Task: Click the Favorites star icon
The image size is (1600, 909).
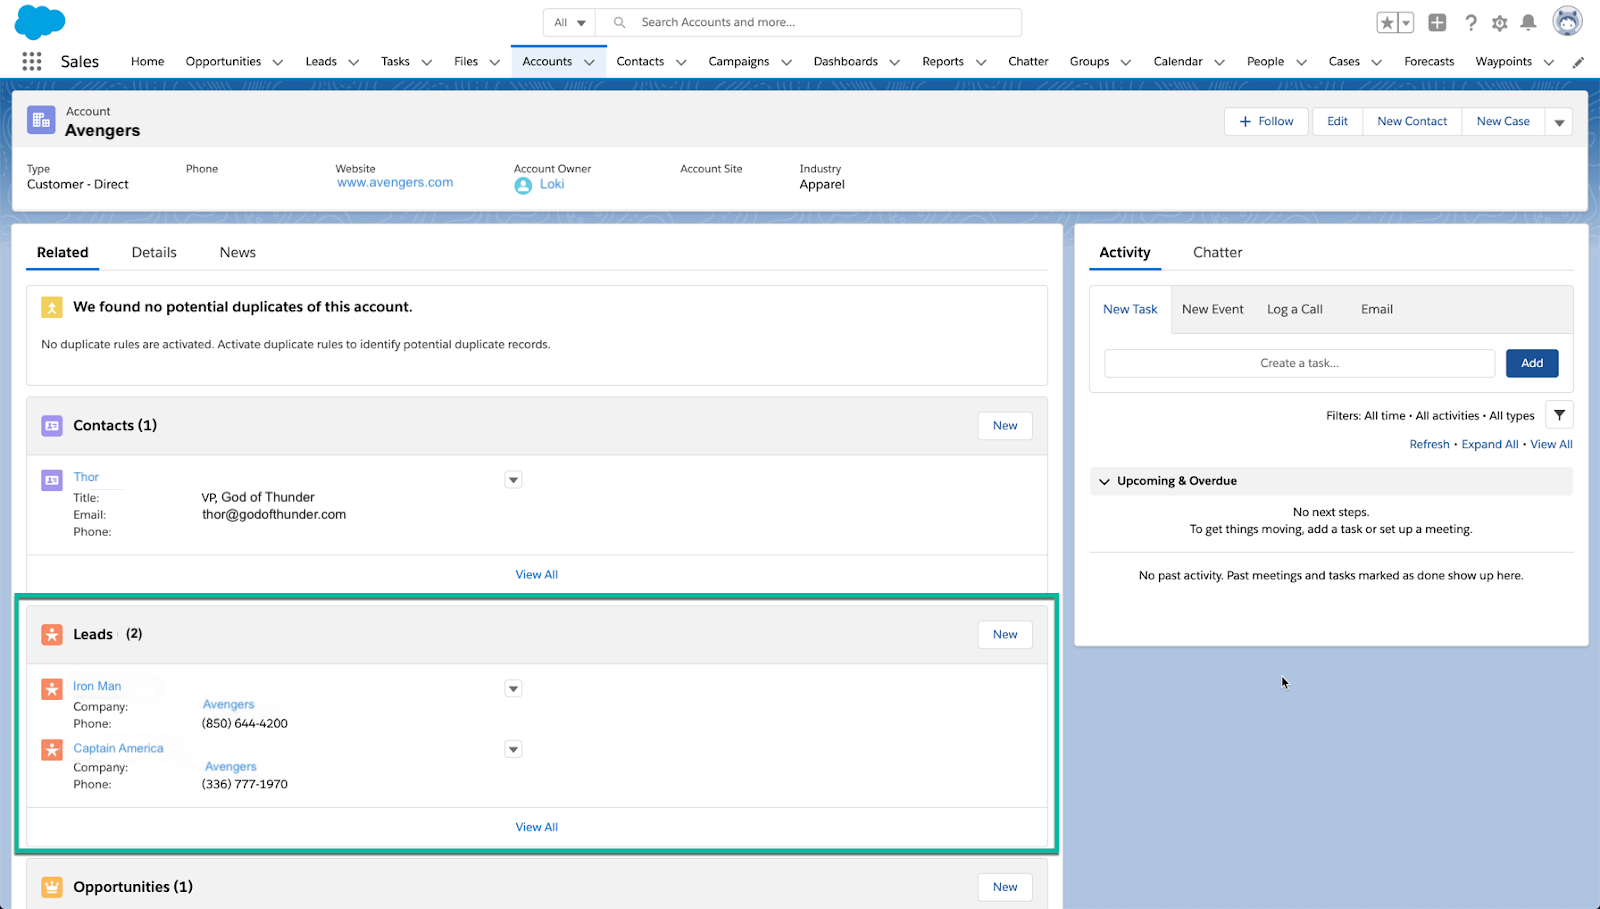Action: [1387, 23]
